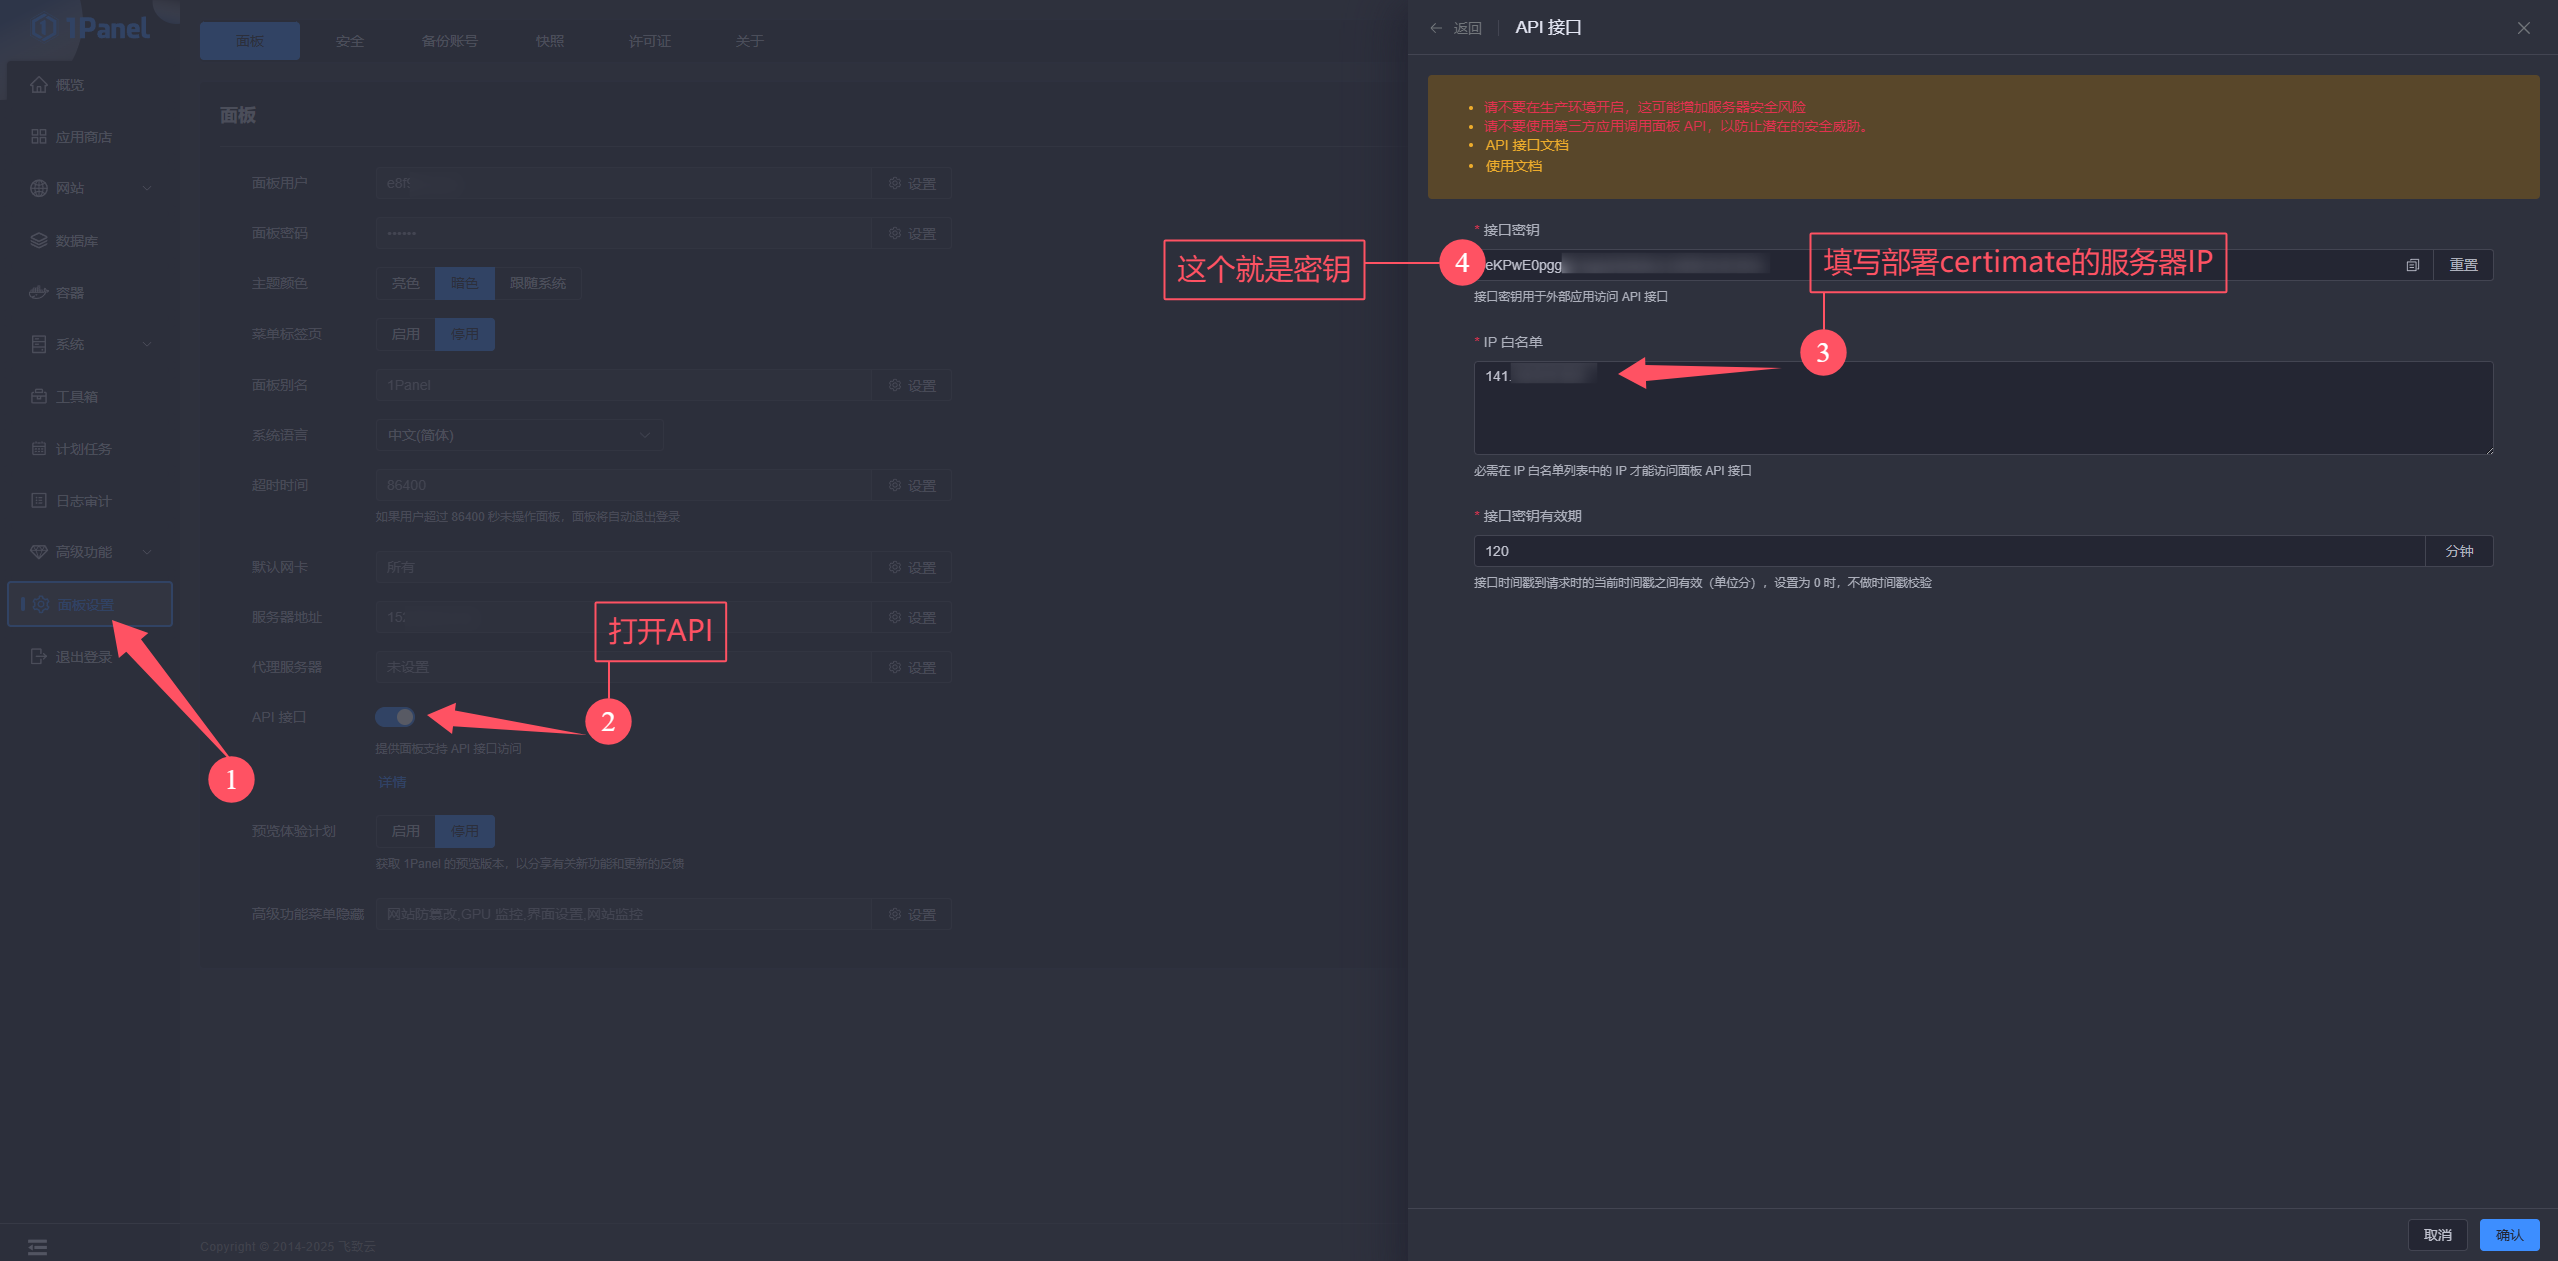Select 暗色 theme option
The height and width of the screenshot is (1261, 2558).
coord(465,284)
